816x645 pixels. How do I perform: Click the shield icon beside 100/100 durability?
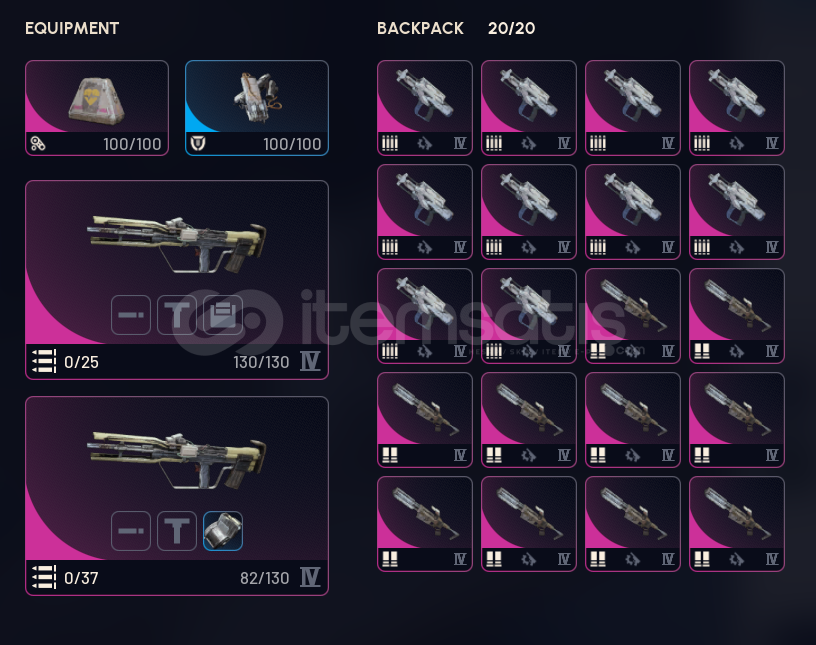[x=198, y=144]
